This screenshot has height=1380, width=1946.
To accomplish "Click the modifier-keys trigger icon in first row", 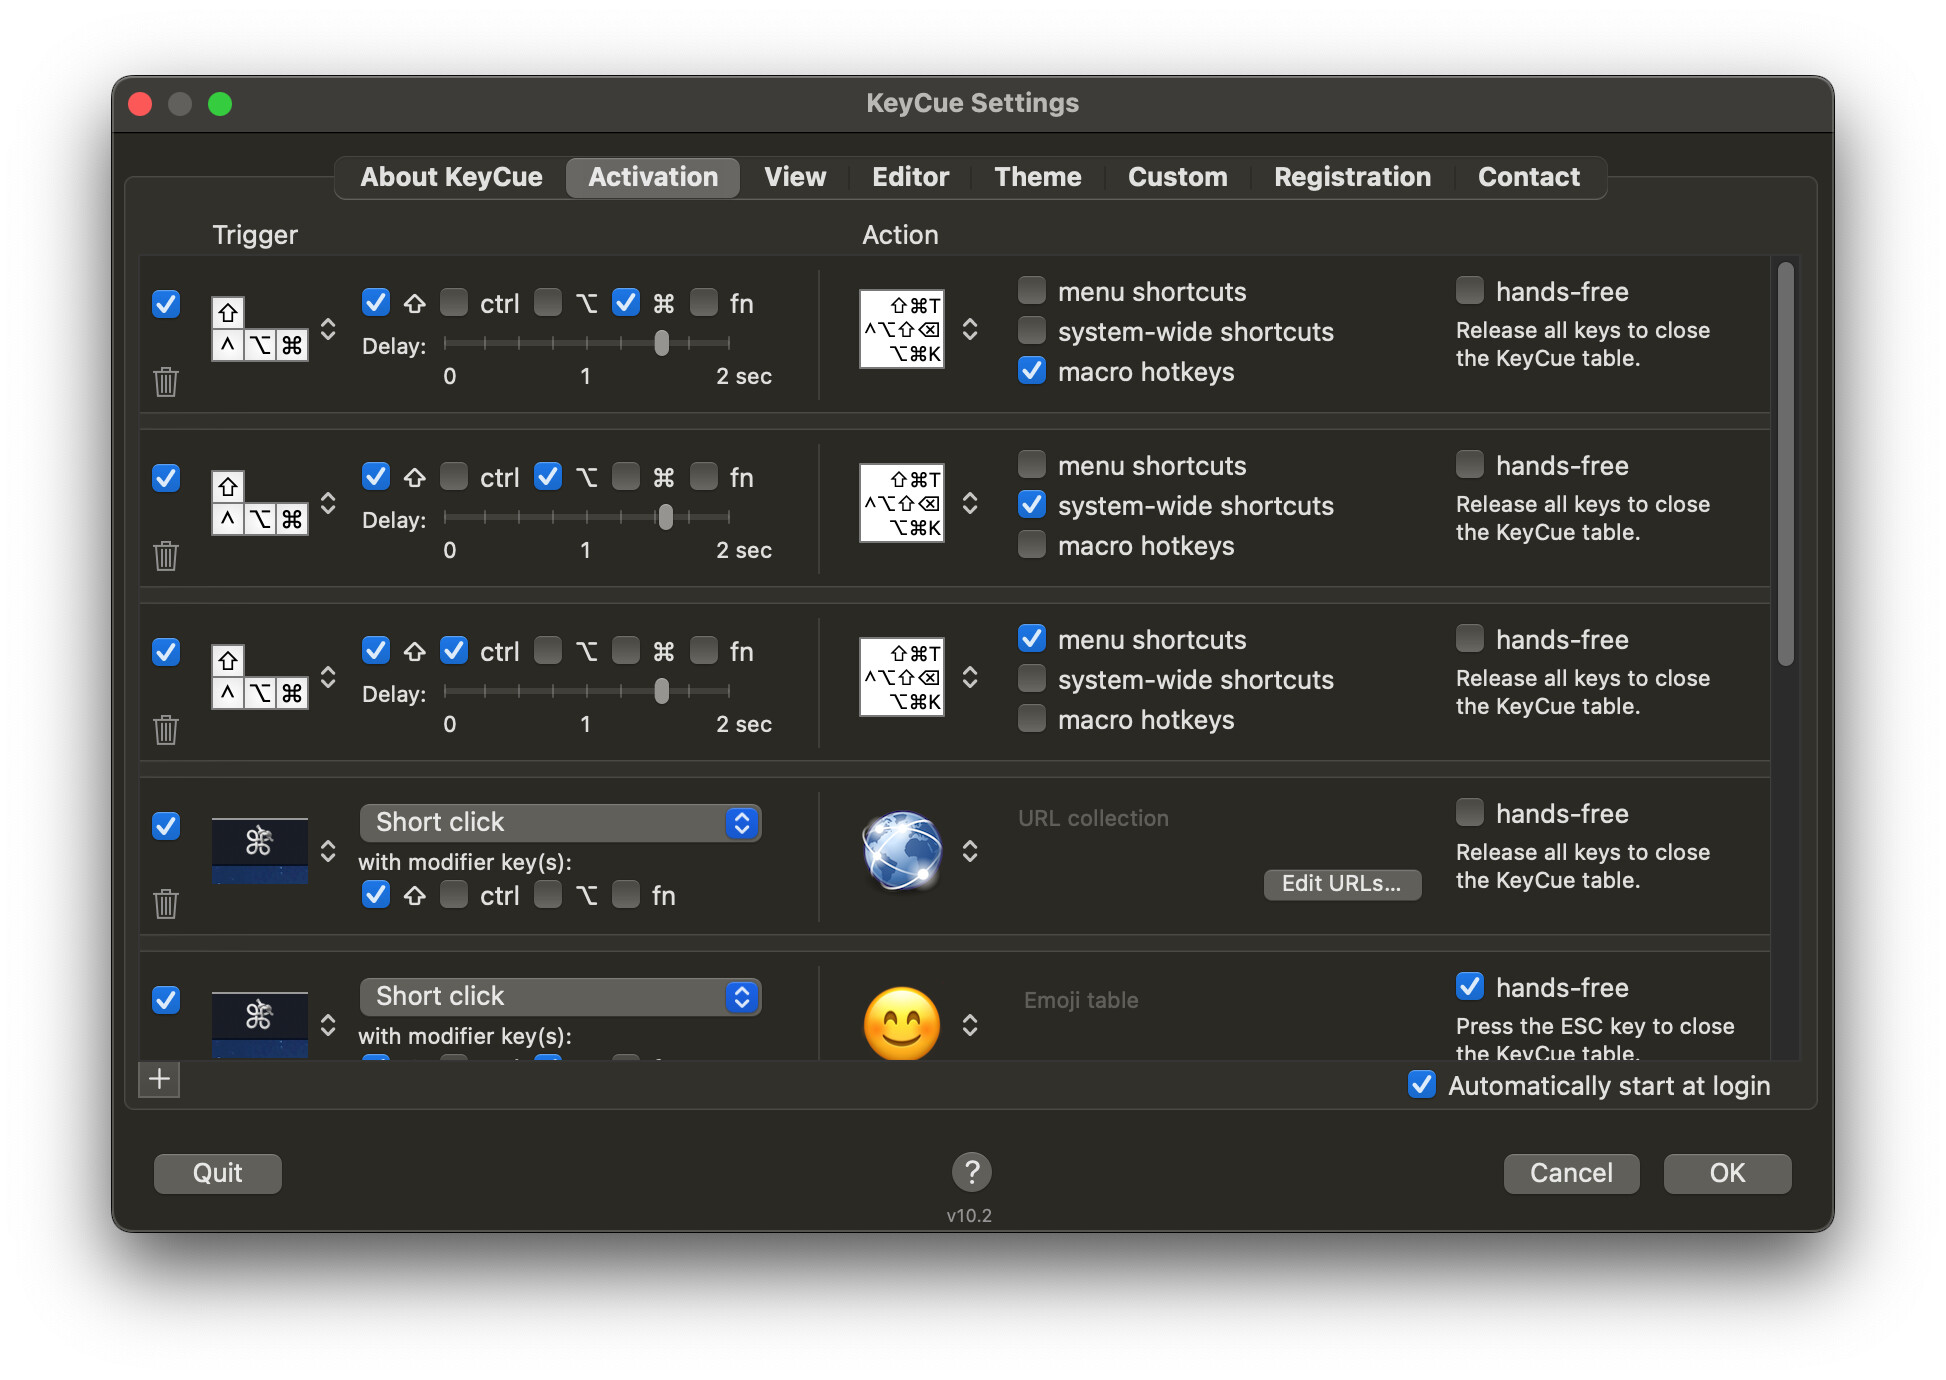I will (260, 329).
